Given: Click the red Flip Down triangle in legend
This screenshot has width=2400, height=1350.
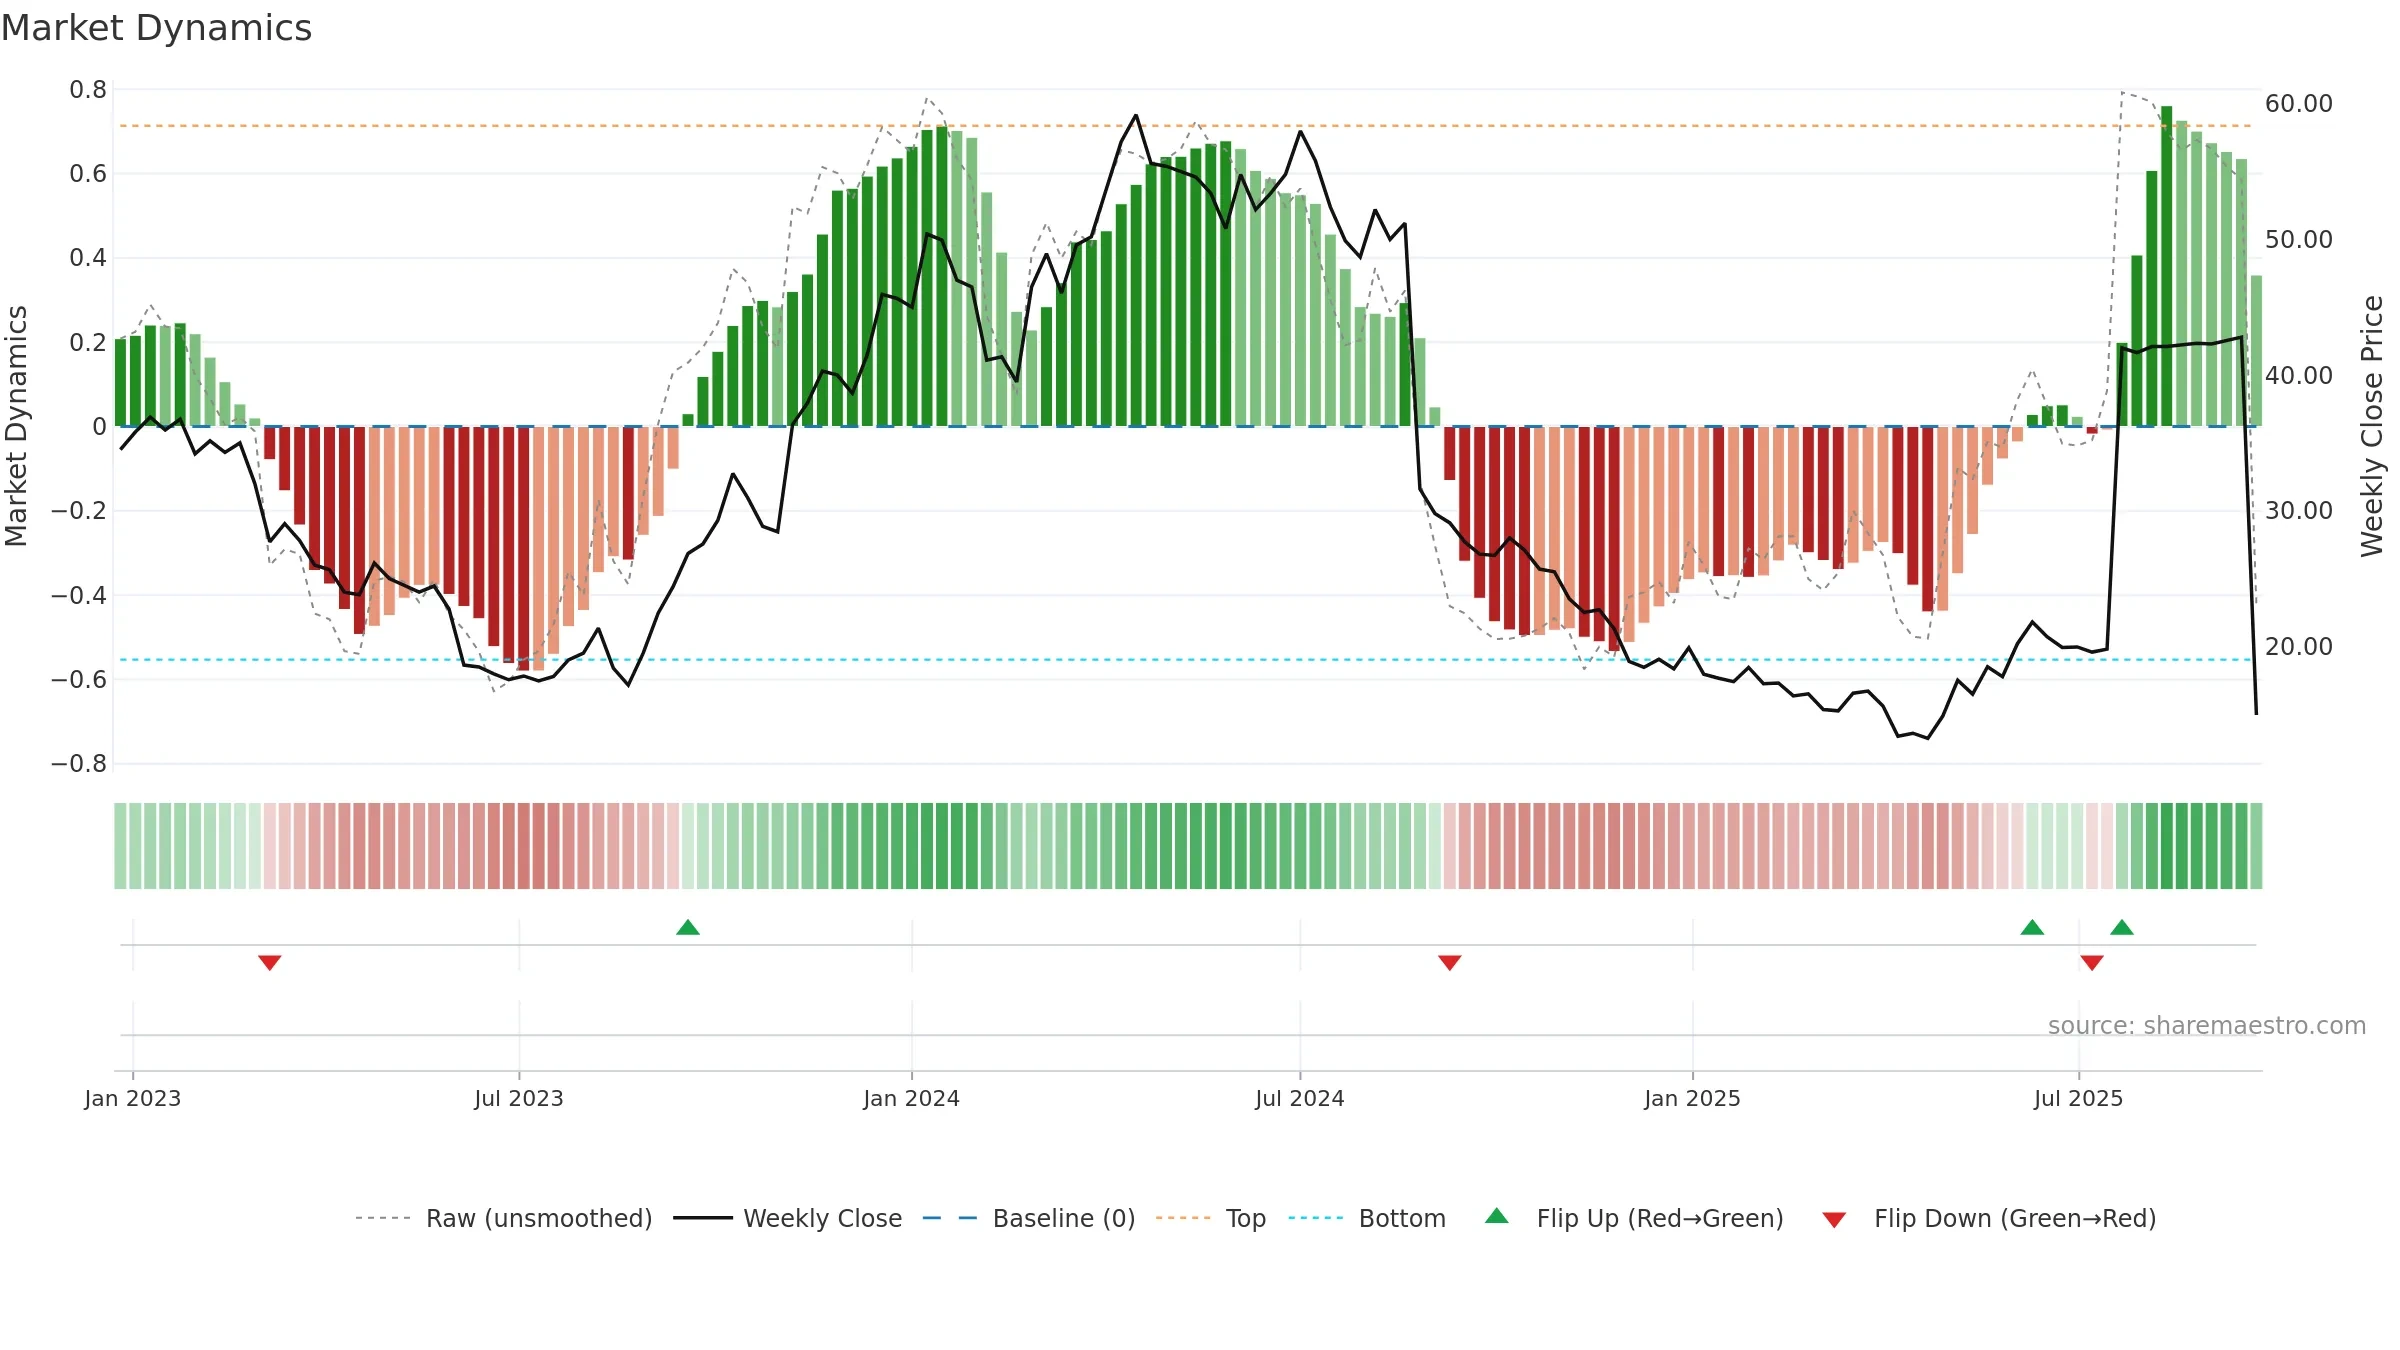Looking at the screenshot, I should [x=1834, y=1220].
